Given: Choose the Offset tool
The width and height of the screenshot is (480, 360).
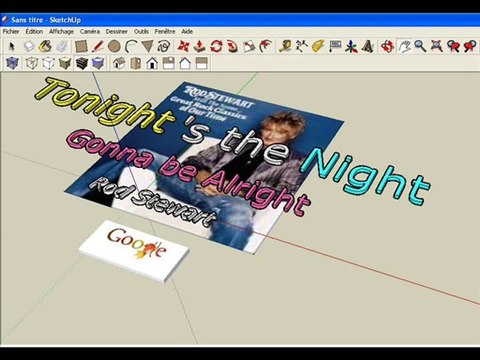Looking at the screenshot, I should [266, 46].
